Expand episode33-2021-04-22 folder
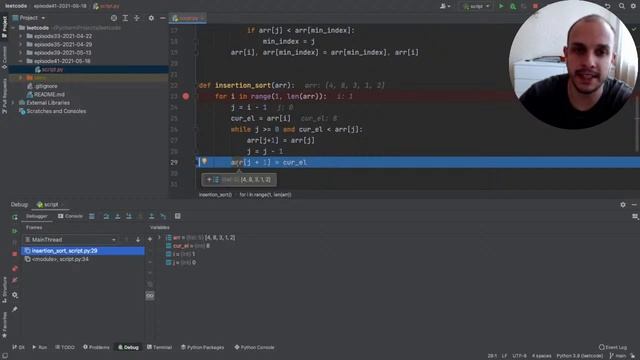The image size is (640, 360). click(20, 36)
